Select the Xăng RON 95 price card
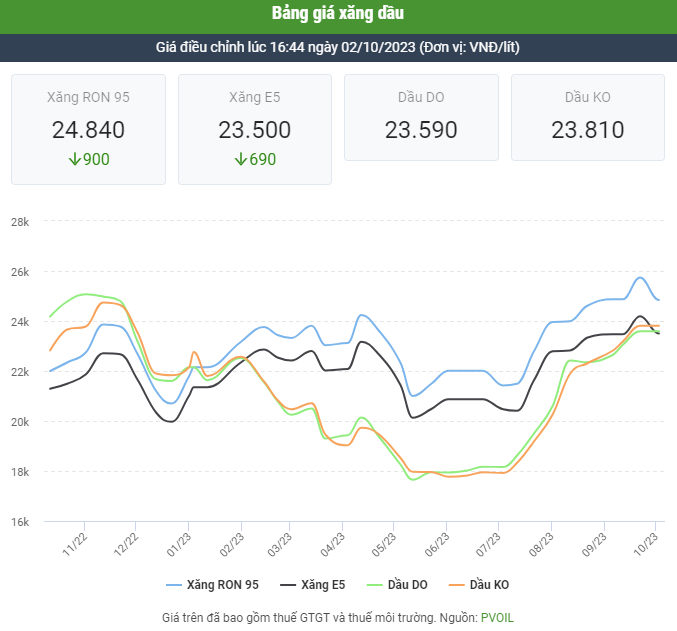 coord(88,128)
